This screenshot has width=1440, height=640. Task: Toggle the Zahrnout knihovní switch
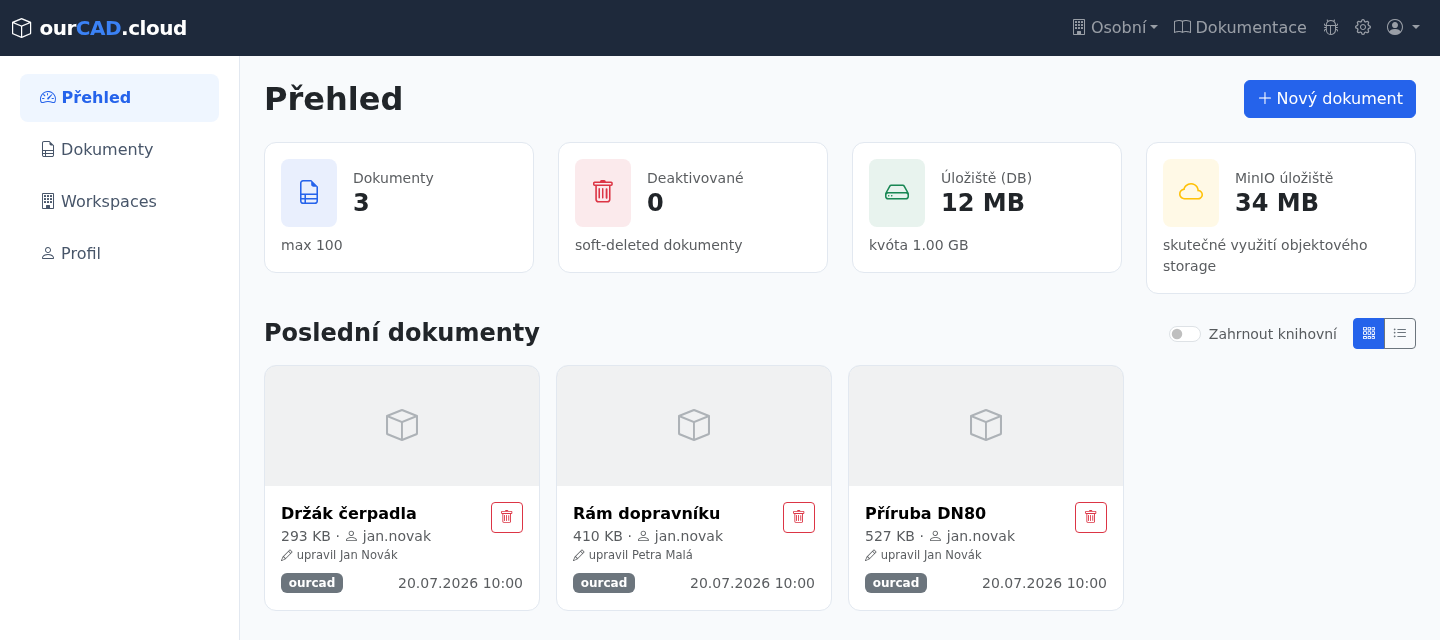pyautogui.click(x=1185, y=334)
